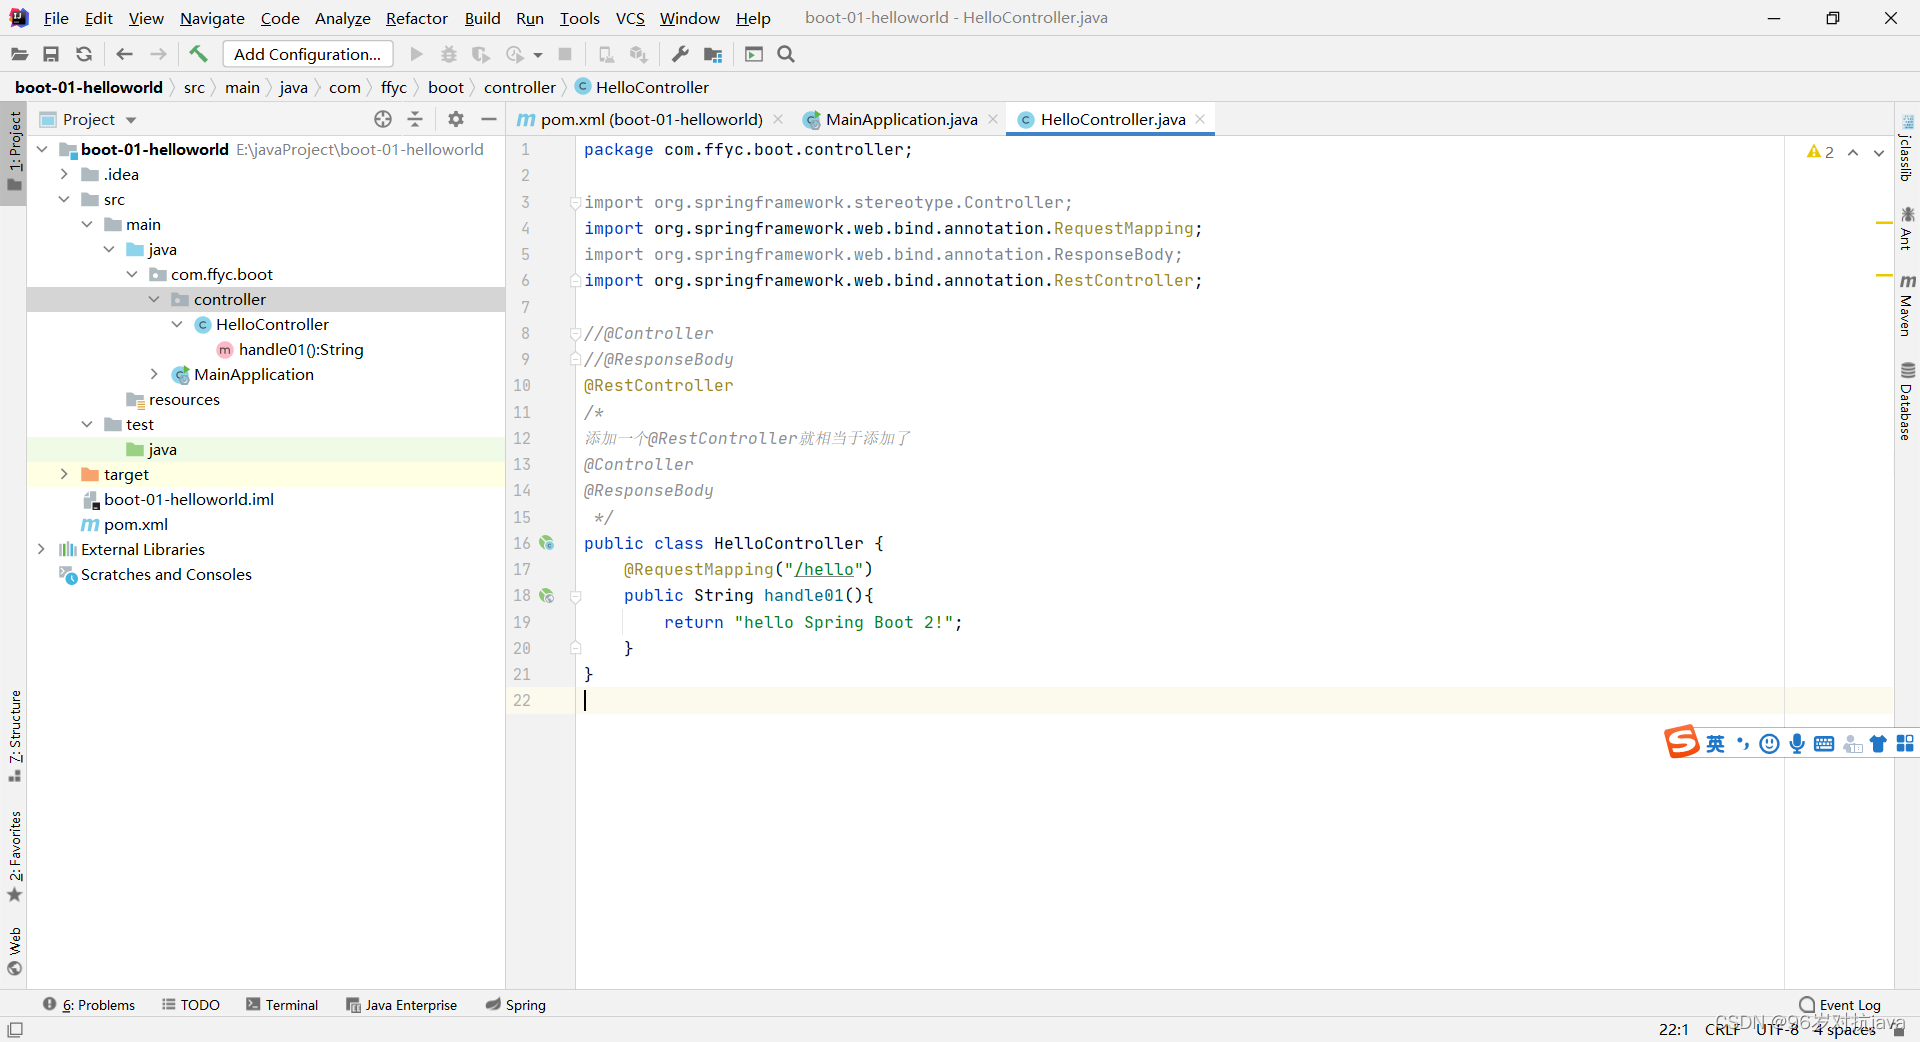Open the TODO tool window
1920x1042 pixels.
coord(191,1005)
